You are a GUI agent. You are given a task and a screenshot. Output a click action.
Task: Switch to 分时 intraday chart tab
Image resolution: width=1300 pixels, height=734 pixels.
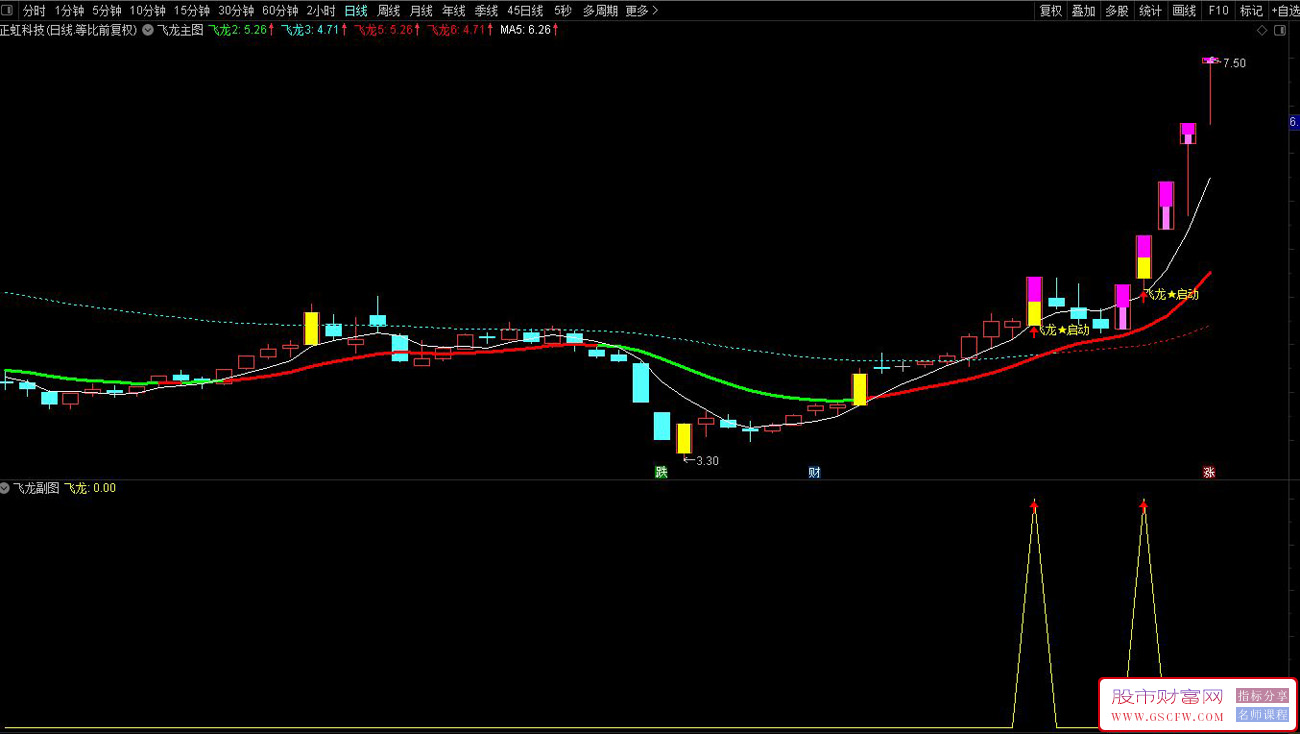[34, 11]
